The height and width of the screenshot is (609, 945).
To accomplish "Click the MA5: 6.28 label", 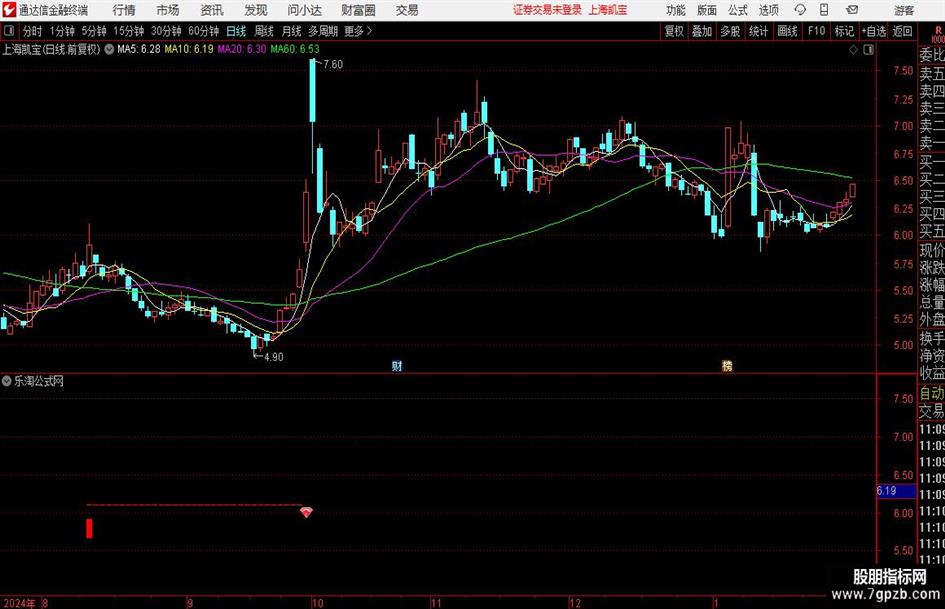I will (139, 49).
